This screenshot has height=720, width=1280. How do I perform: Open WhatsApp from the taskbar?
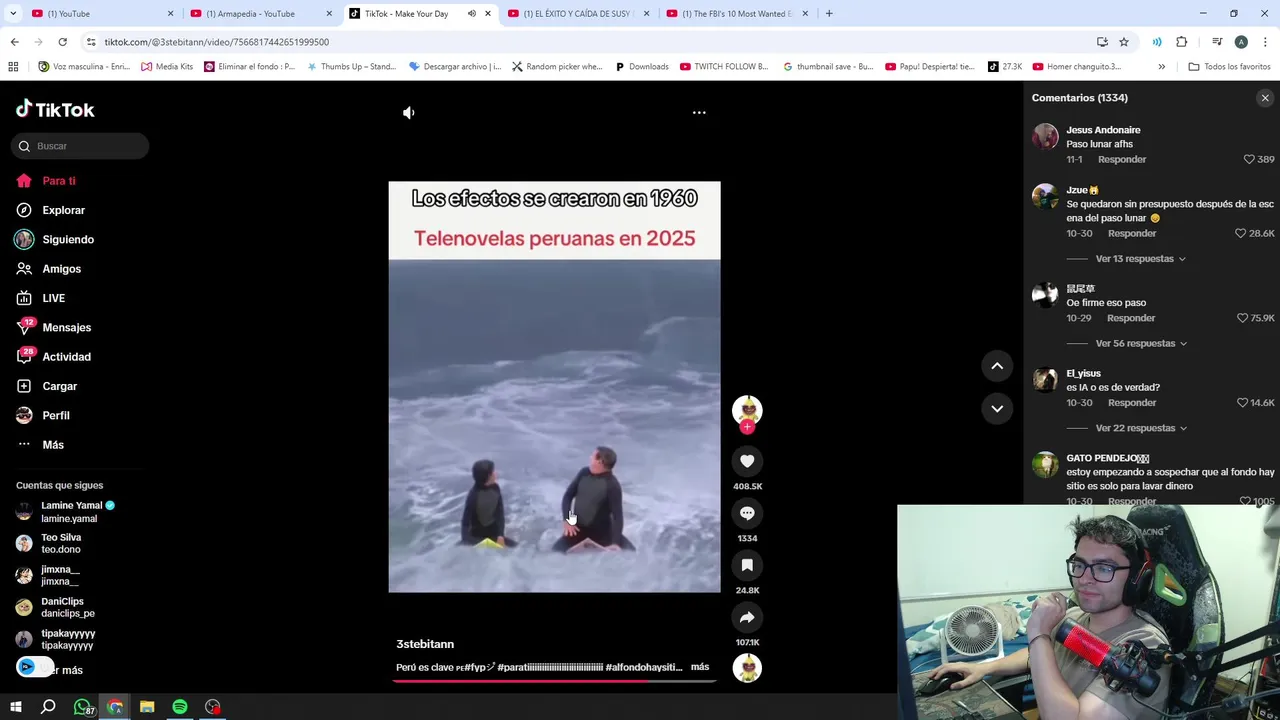tap(82, 707)
